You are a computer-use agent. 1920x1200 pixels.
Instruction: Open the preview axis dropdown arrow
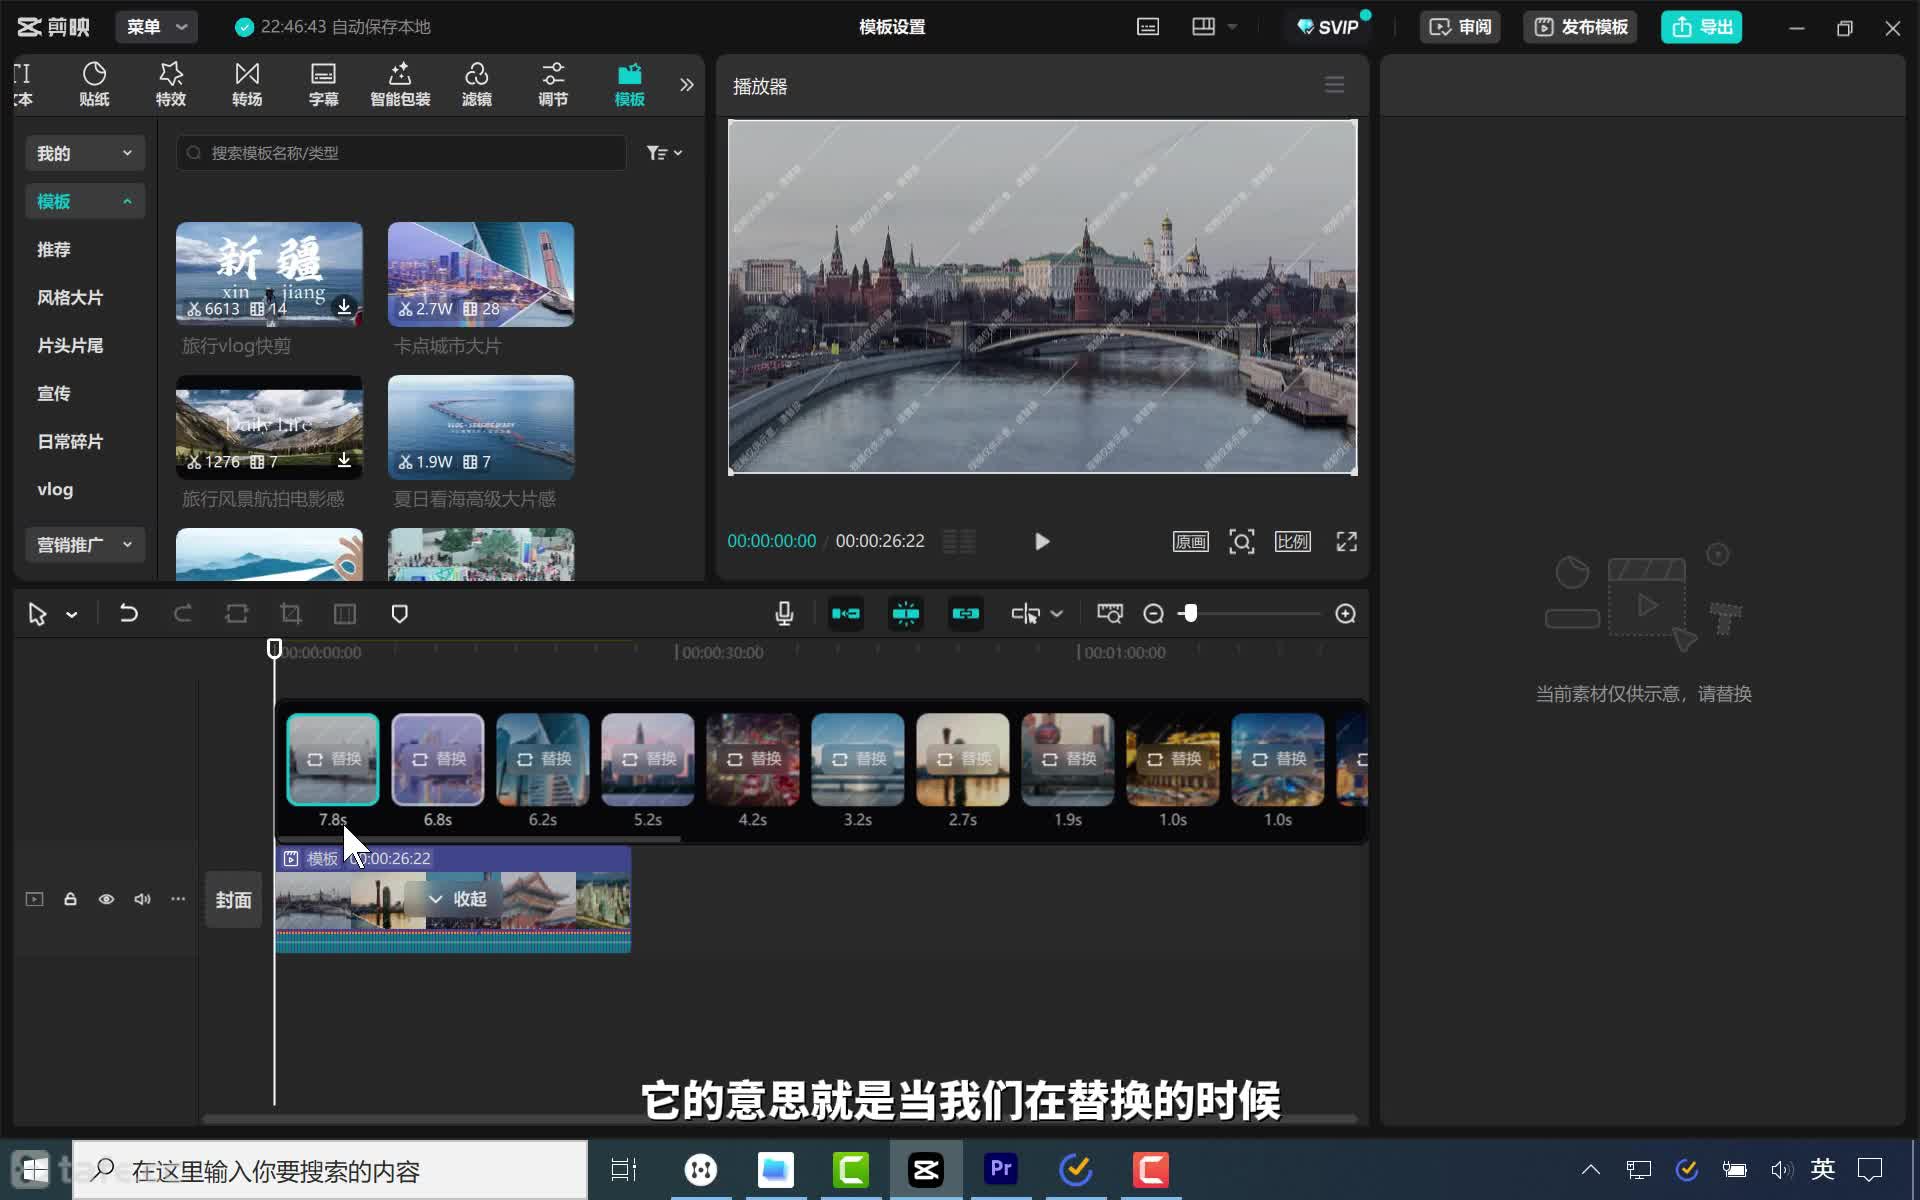coord(1057,614)
